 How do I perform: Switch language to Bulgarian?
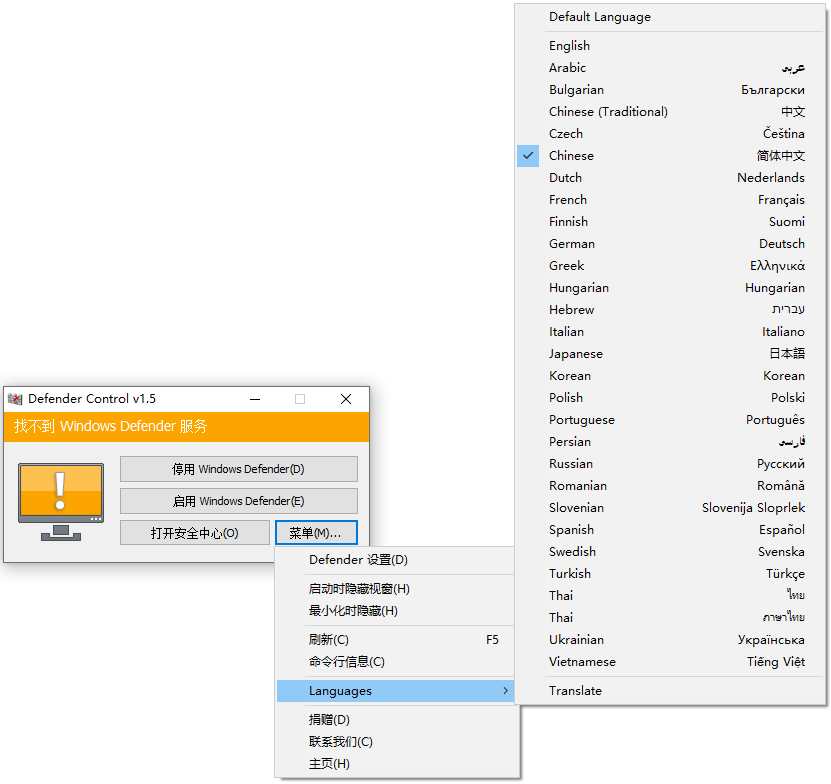tap(670, 90)
